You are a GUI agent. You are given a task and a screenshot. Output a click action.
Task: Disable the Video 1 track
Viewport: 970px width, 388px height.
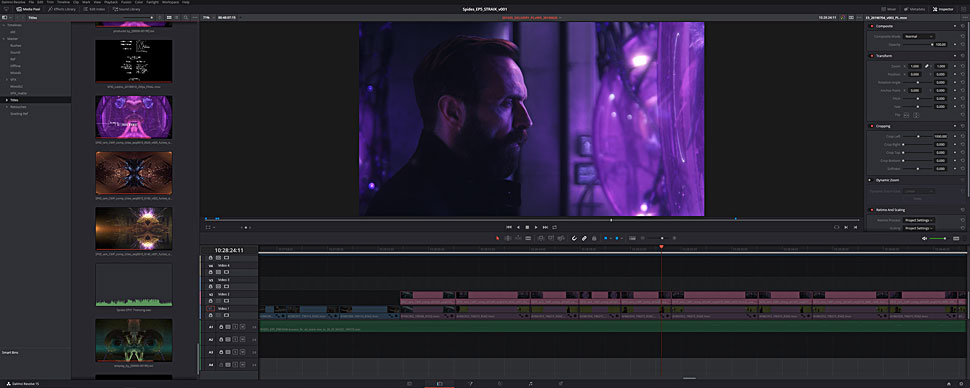click(x=226, y=315)
